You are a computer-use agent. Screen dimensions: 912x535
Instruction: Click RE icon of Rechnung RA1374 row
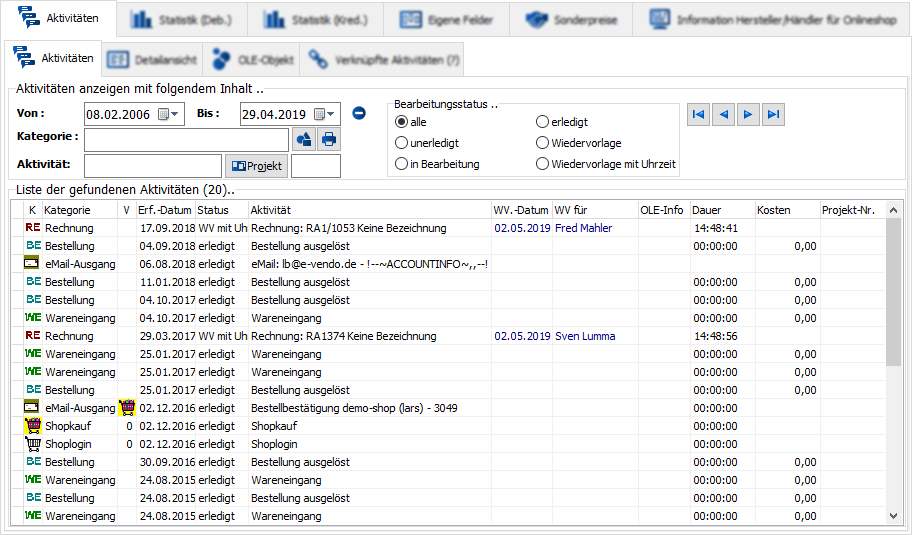coord(33,336)
